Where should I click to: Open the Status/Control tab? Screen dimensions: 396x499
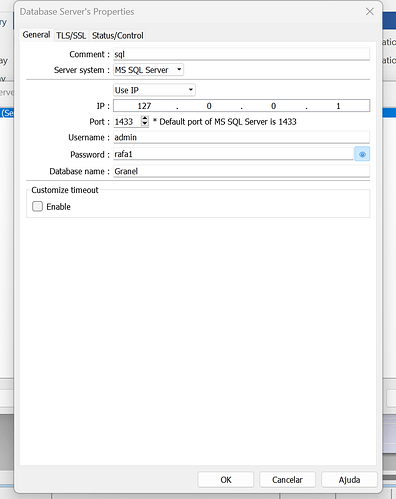point(118,35)
